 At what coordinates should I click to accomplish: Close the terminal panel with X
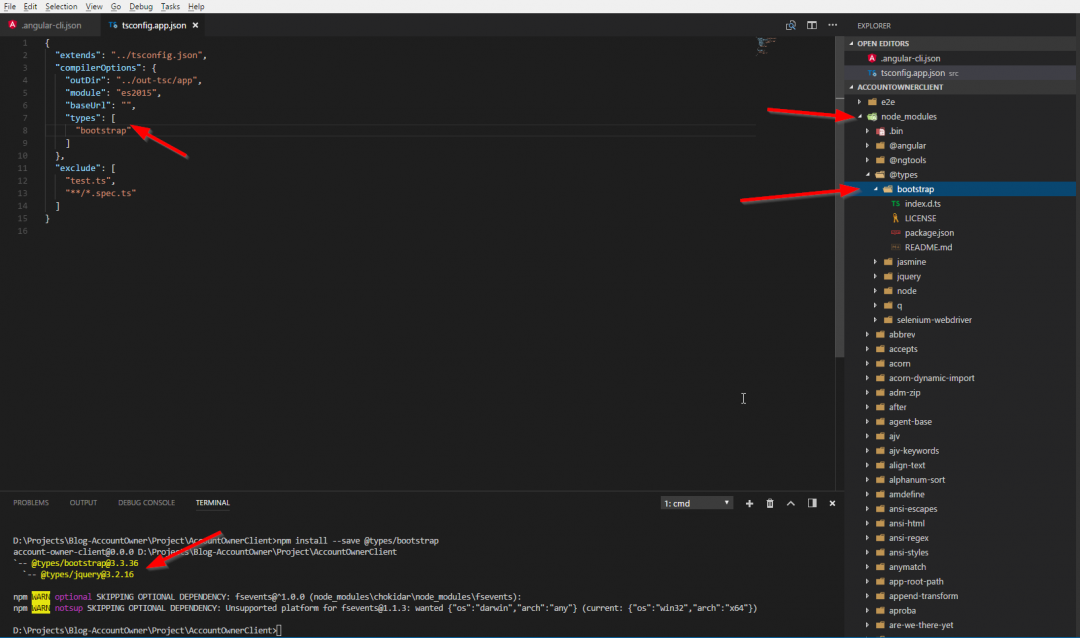tap(831, 503)
